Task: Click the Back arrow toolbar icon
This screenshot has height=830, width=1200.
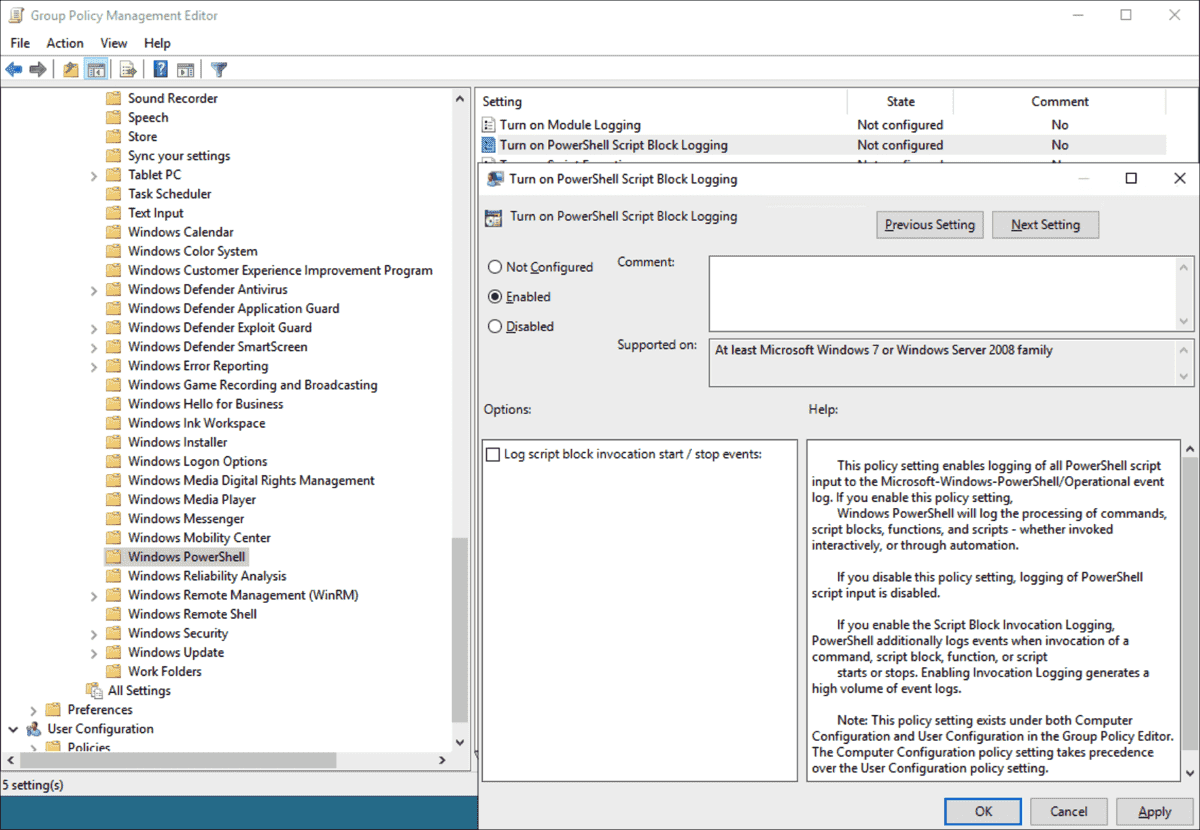Action: 14,69
